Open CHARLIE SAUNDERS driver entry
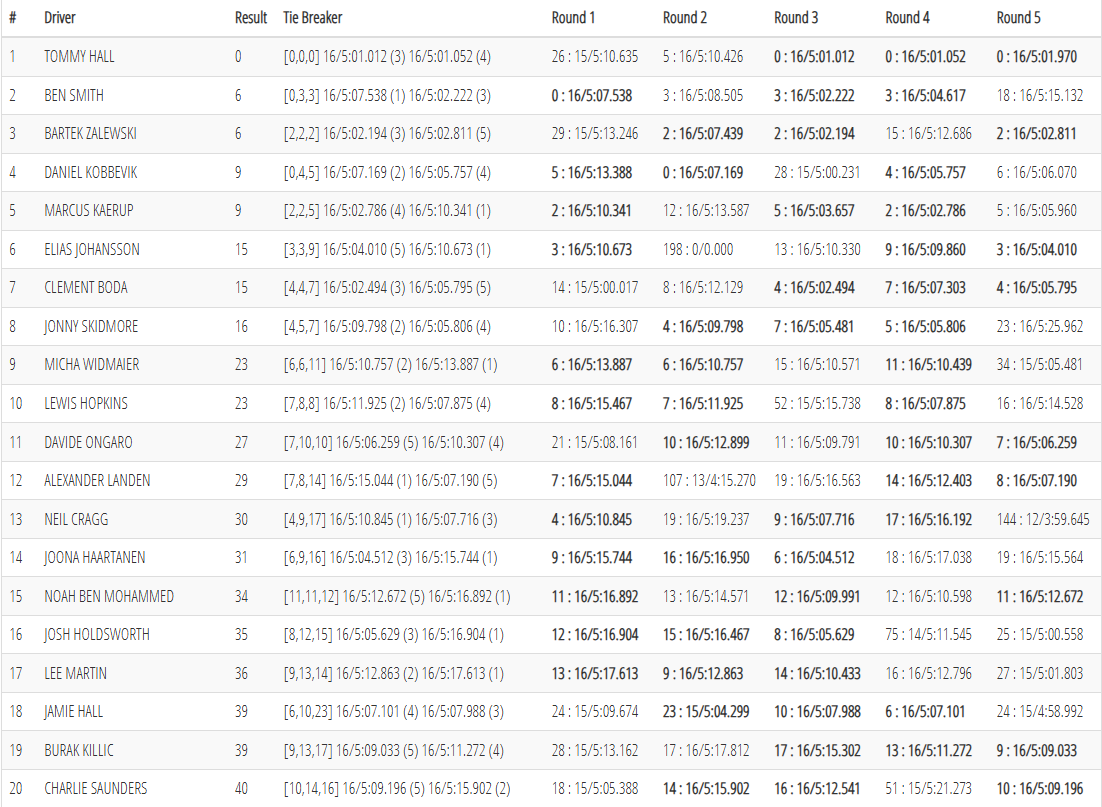Screen dimensions: 1102x807 coord(96,789)
